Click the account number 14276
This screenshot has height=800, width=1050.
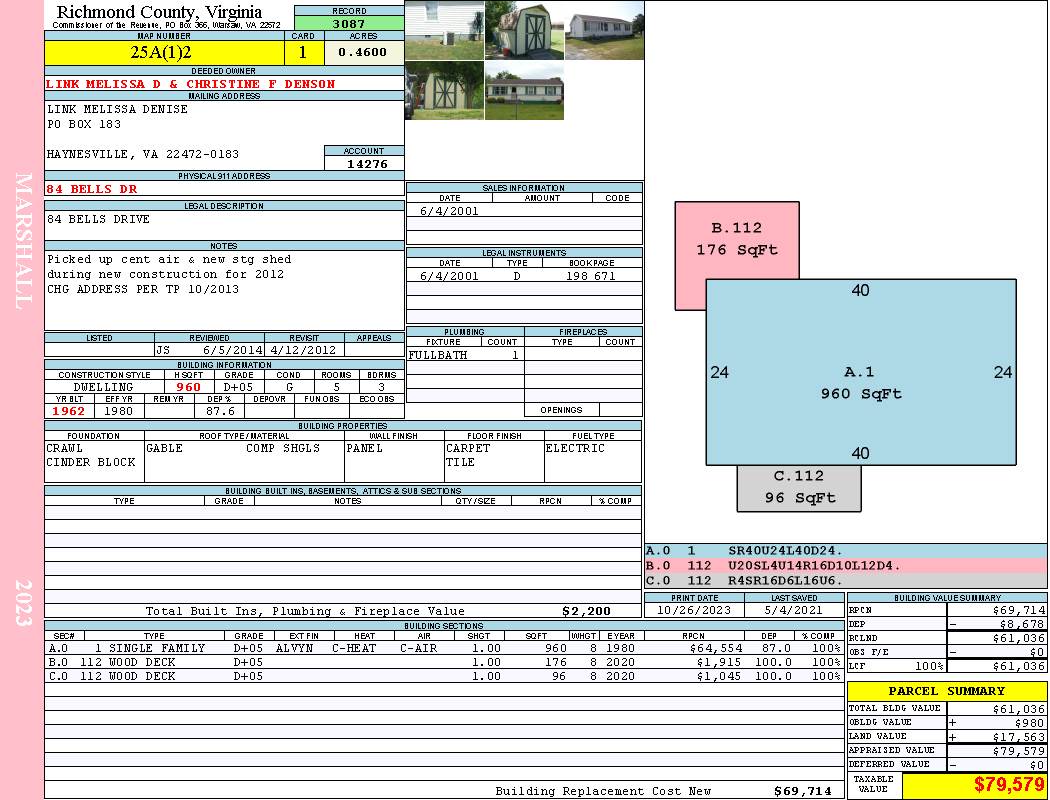[365, 164]
